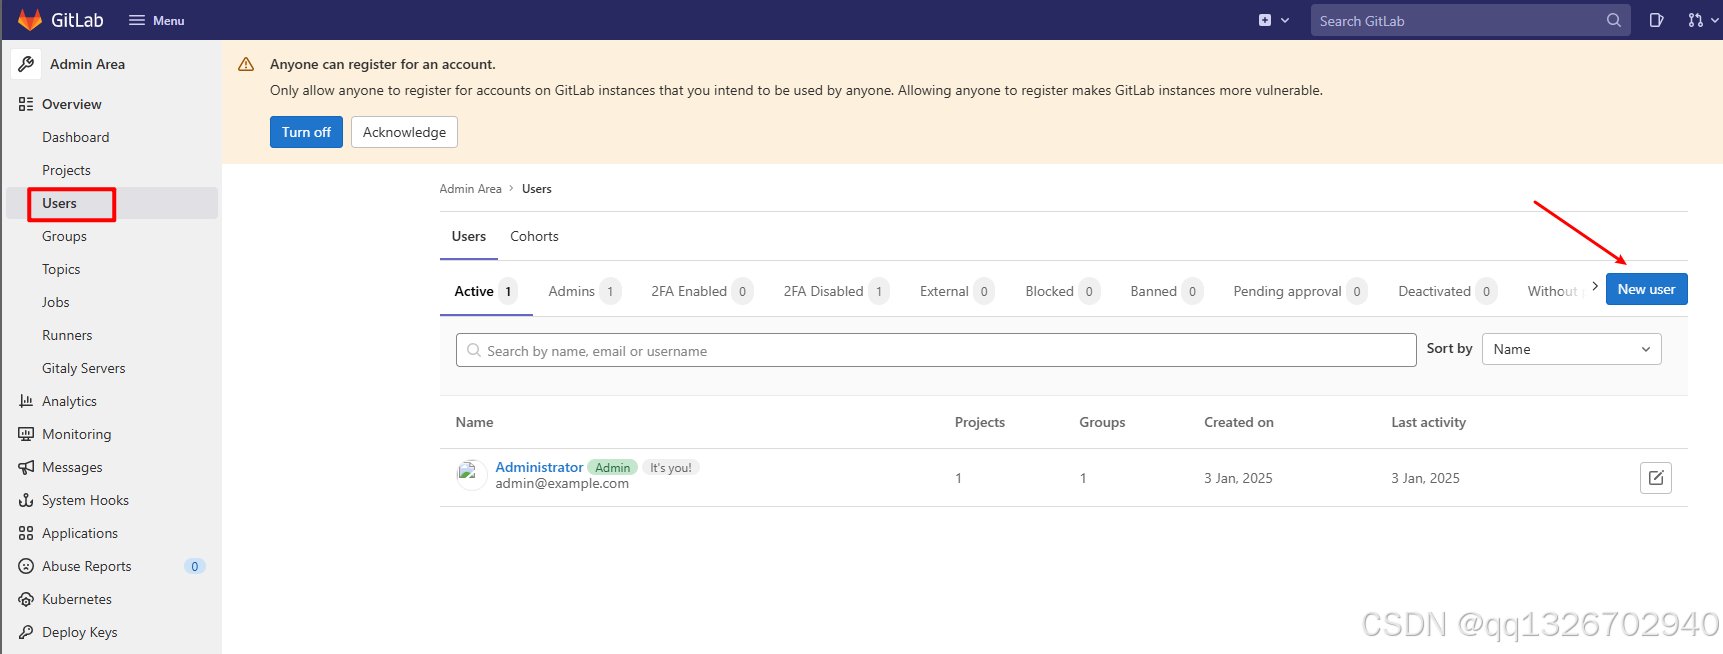
Task: Filter by Banned users tab
Action: pyautogui.click(x=1166, y=291)
